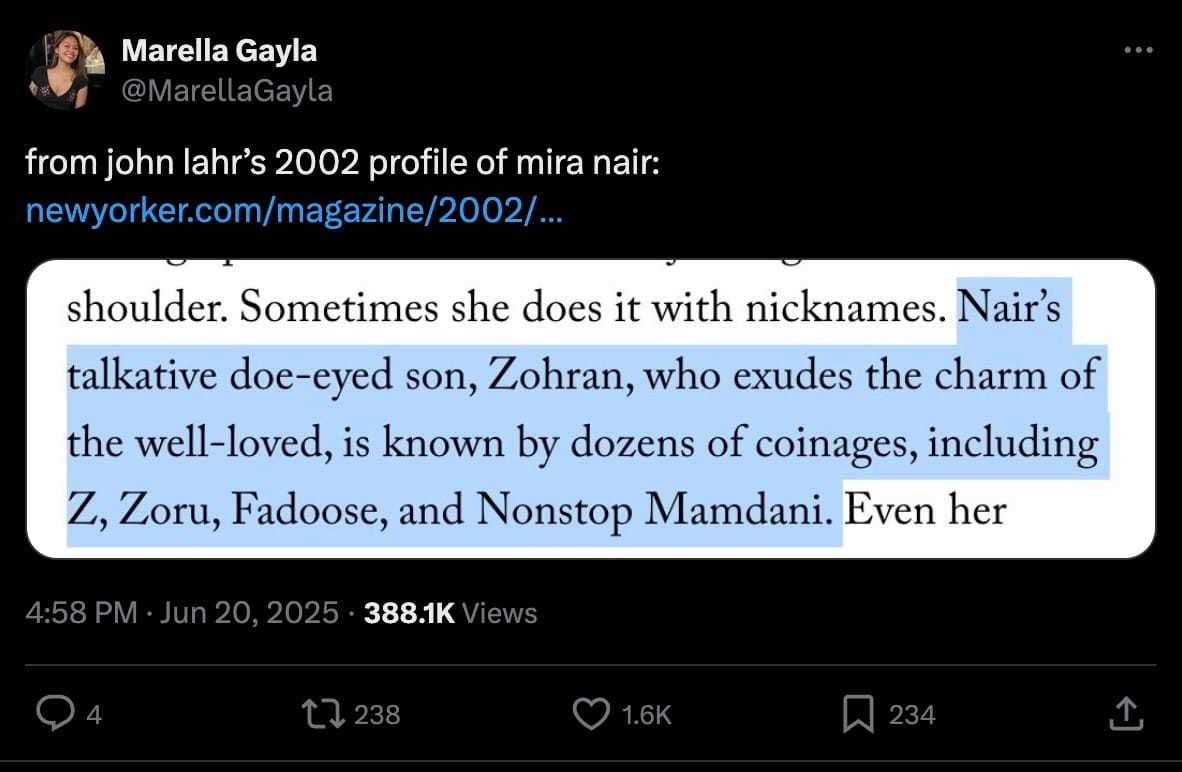Screen dimensions: 1182x772
Task: Open Marella Gayla's profile avatar photo
Action: (x=66, y=70)
